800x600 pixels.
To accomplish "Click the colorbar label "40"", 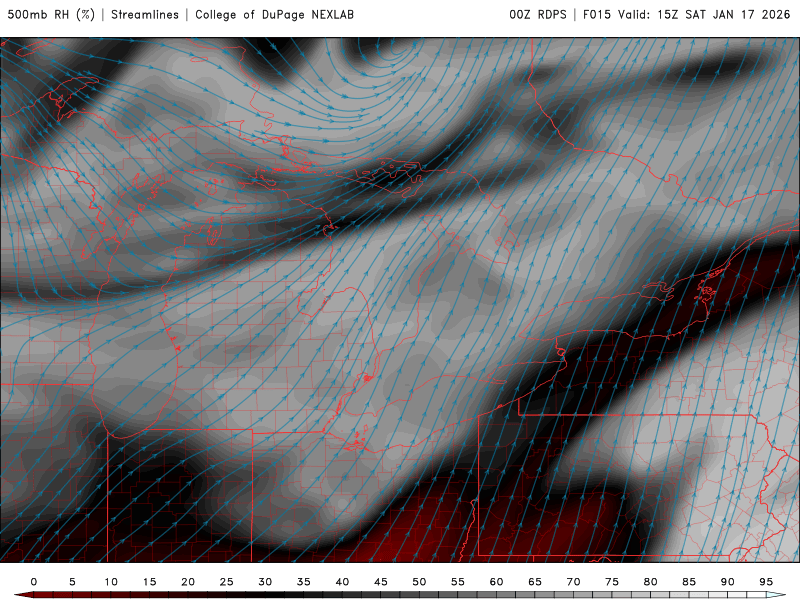I will click(x=342, y=582).
